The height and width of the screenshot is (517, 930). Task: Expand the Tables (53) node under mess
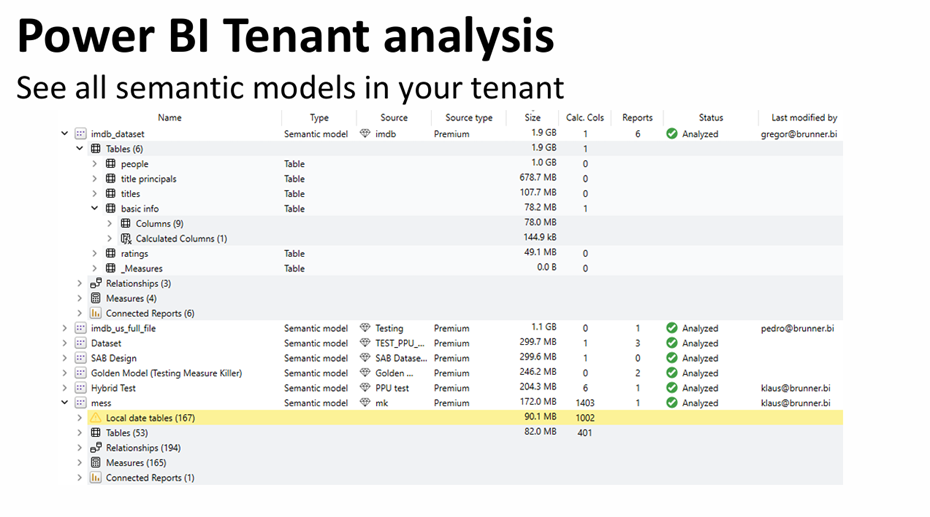coord(80,433)
